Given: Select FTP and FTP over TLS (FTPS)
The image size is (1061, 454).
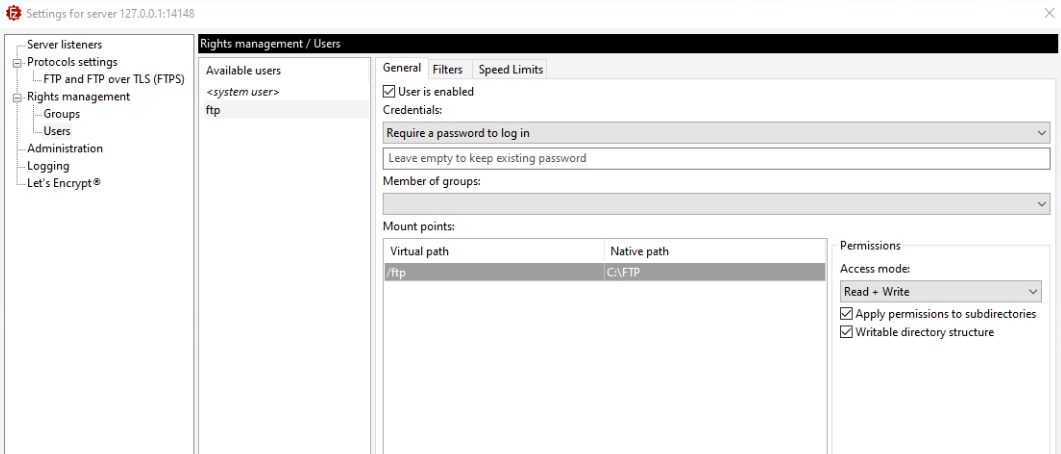Looking at the screenshot, I should (x=107, y=79).
